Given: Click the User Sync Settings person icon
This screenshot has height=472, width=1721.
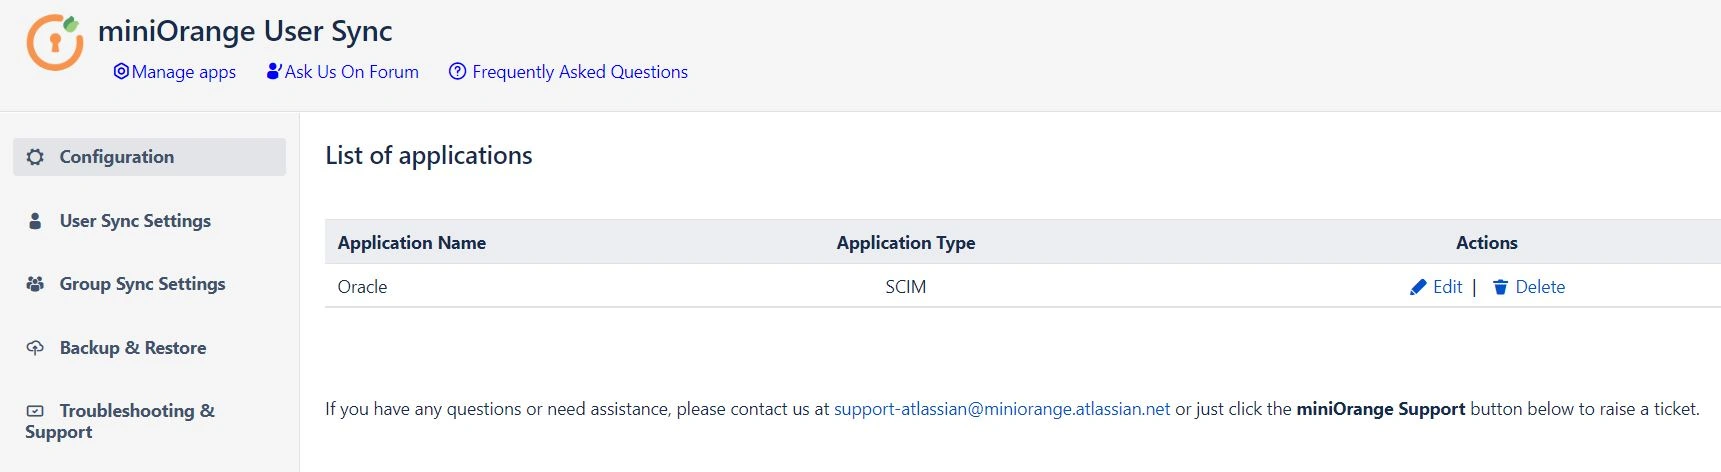Looking at the screenshot, I should pyautogui.click(x=35, y=221).
